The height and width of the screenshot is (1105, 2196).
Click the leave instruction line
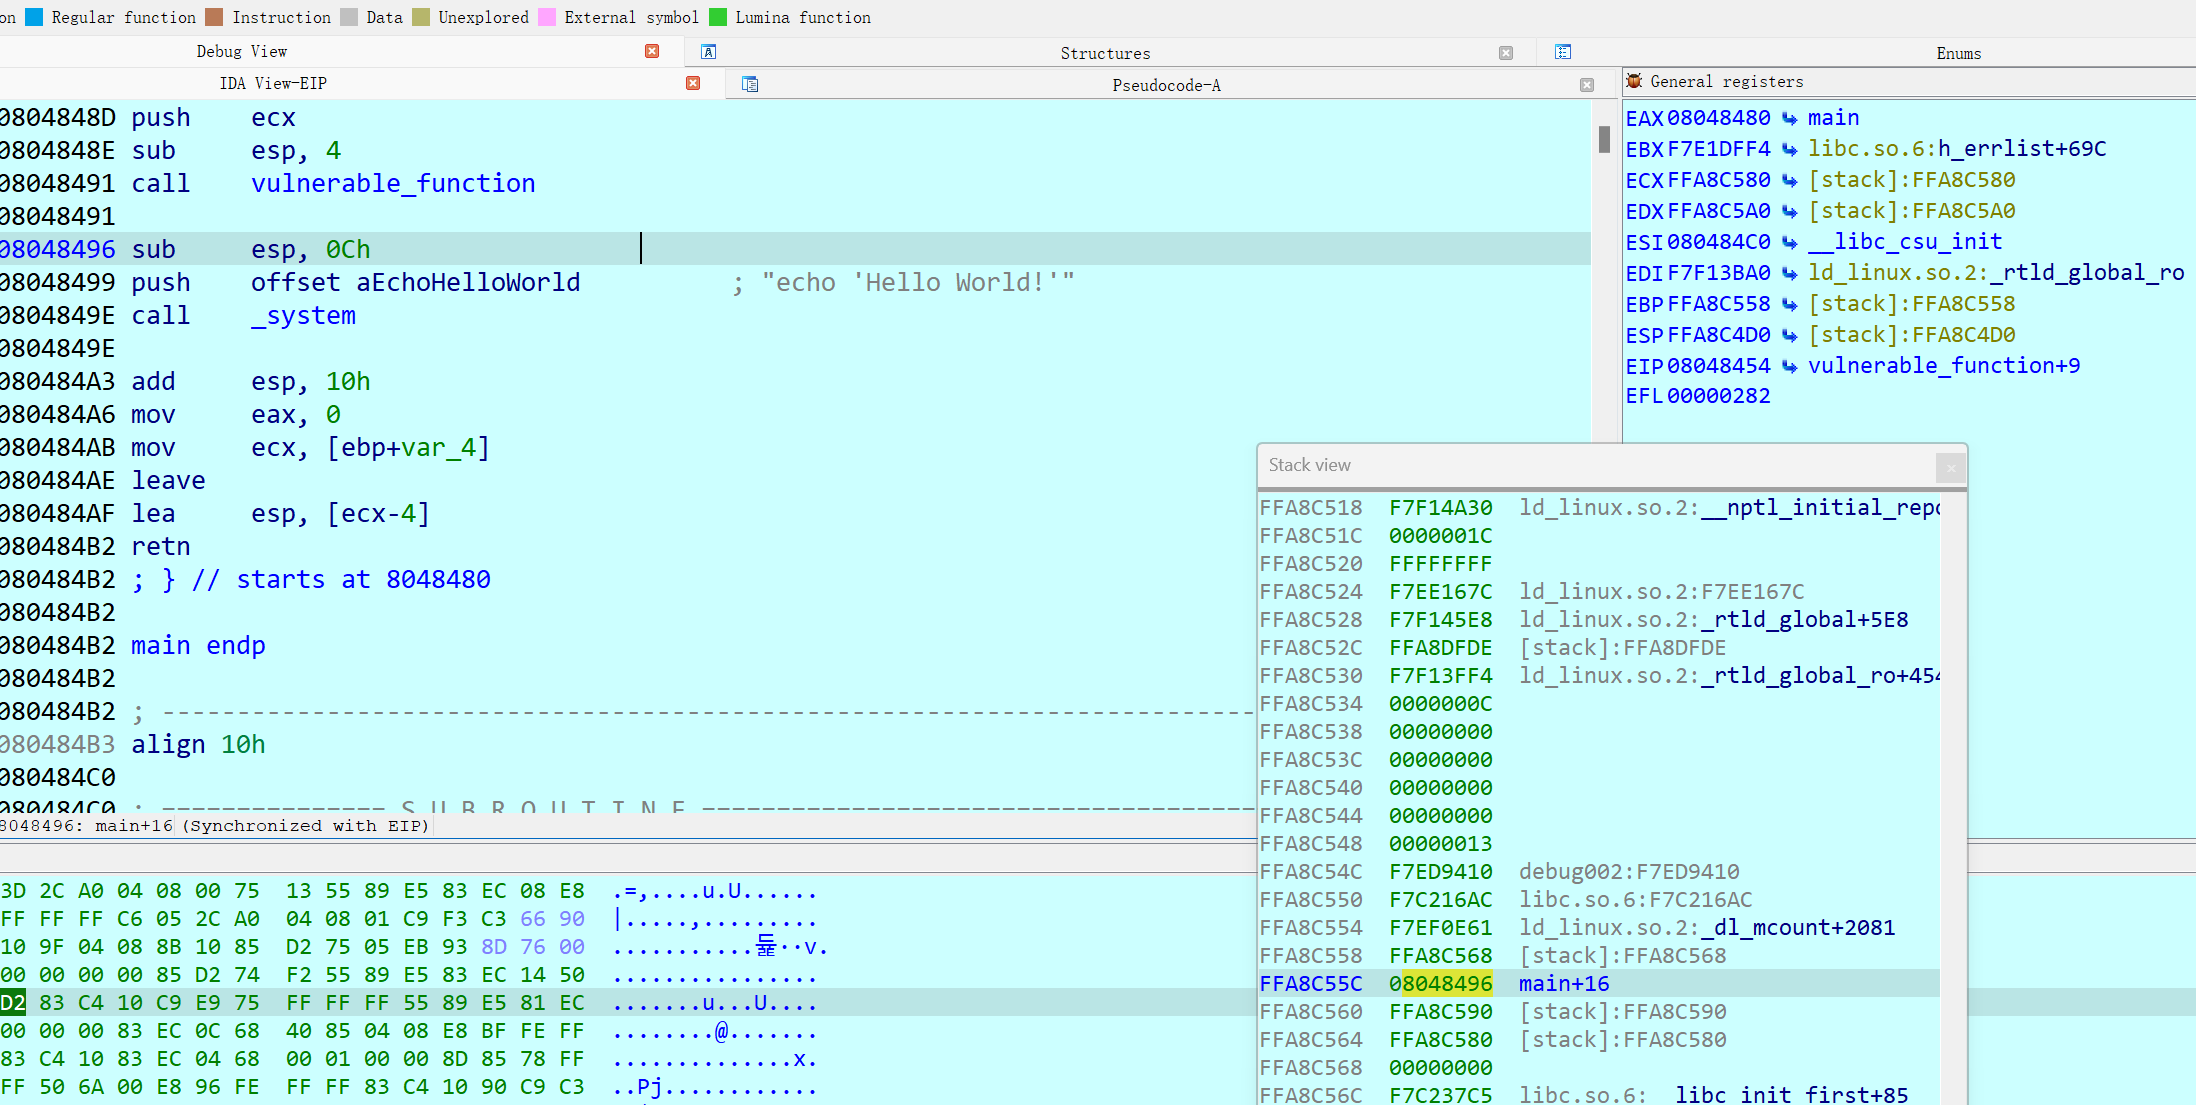pyautogui.click(x=168, y=481)
